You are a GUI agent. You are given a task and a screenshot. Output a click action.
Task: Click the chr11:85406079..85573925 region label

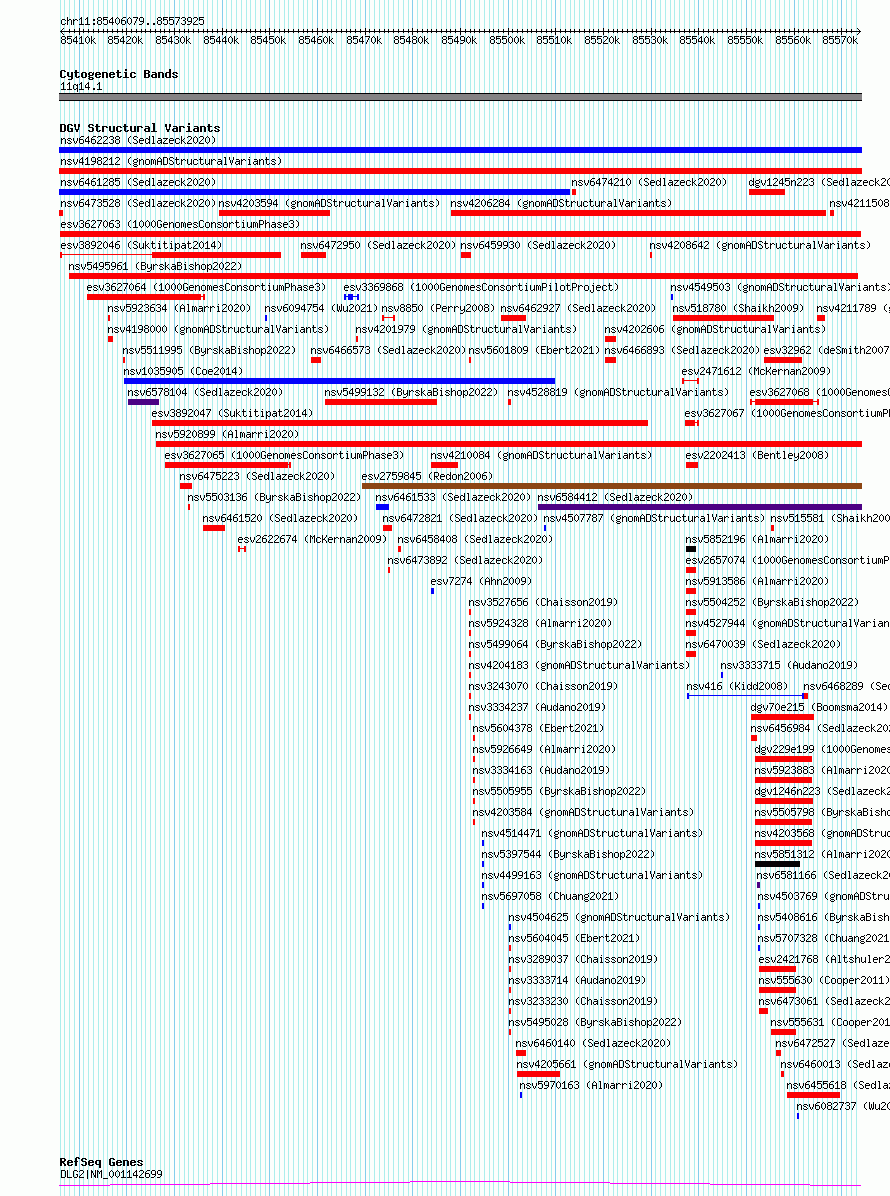(x=132, y=21)
